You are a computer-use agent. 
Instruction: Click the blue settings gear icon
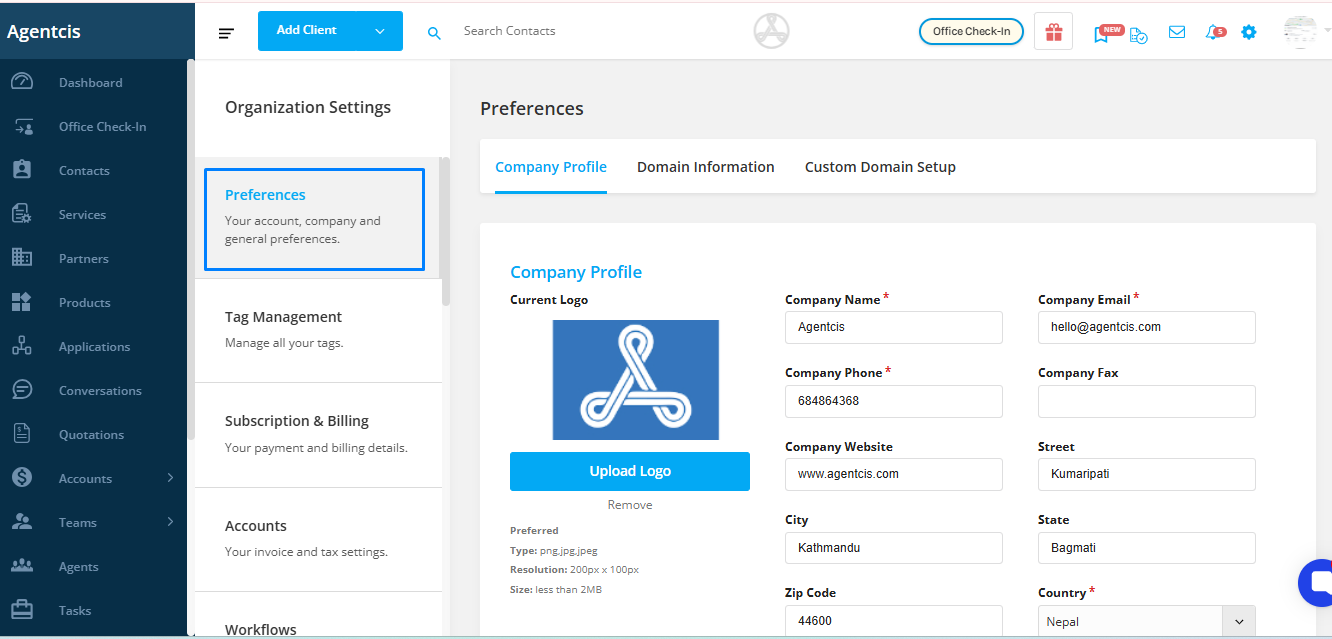(1249, 32)
